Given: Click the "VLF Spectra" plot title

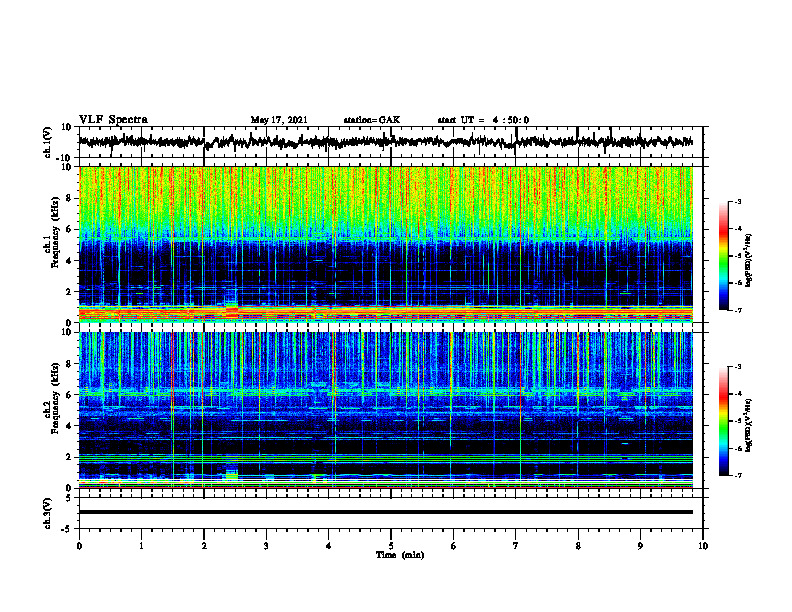Looking at the screenshot, I should point(113,120).
